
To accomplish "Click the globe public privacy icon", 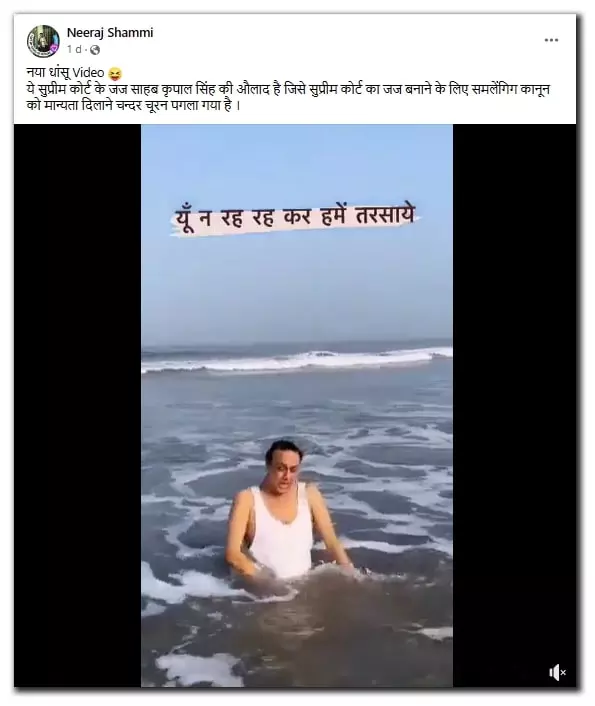I will 95,50.
